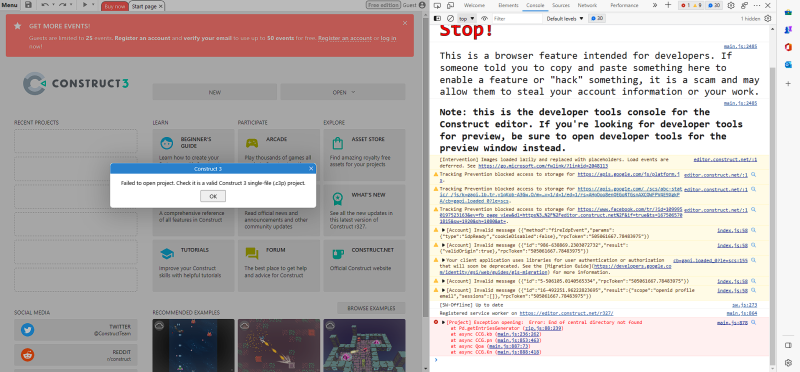Select the Console tab in DevTools
The height and width of the screenshot is (372, 800).
535,5
